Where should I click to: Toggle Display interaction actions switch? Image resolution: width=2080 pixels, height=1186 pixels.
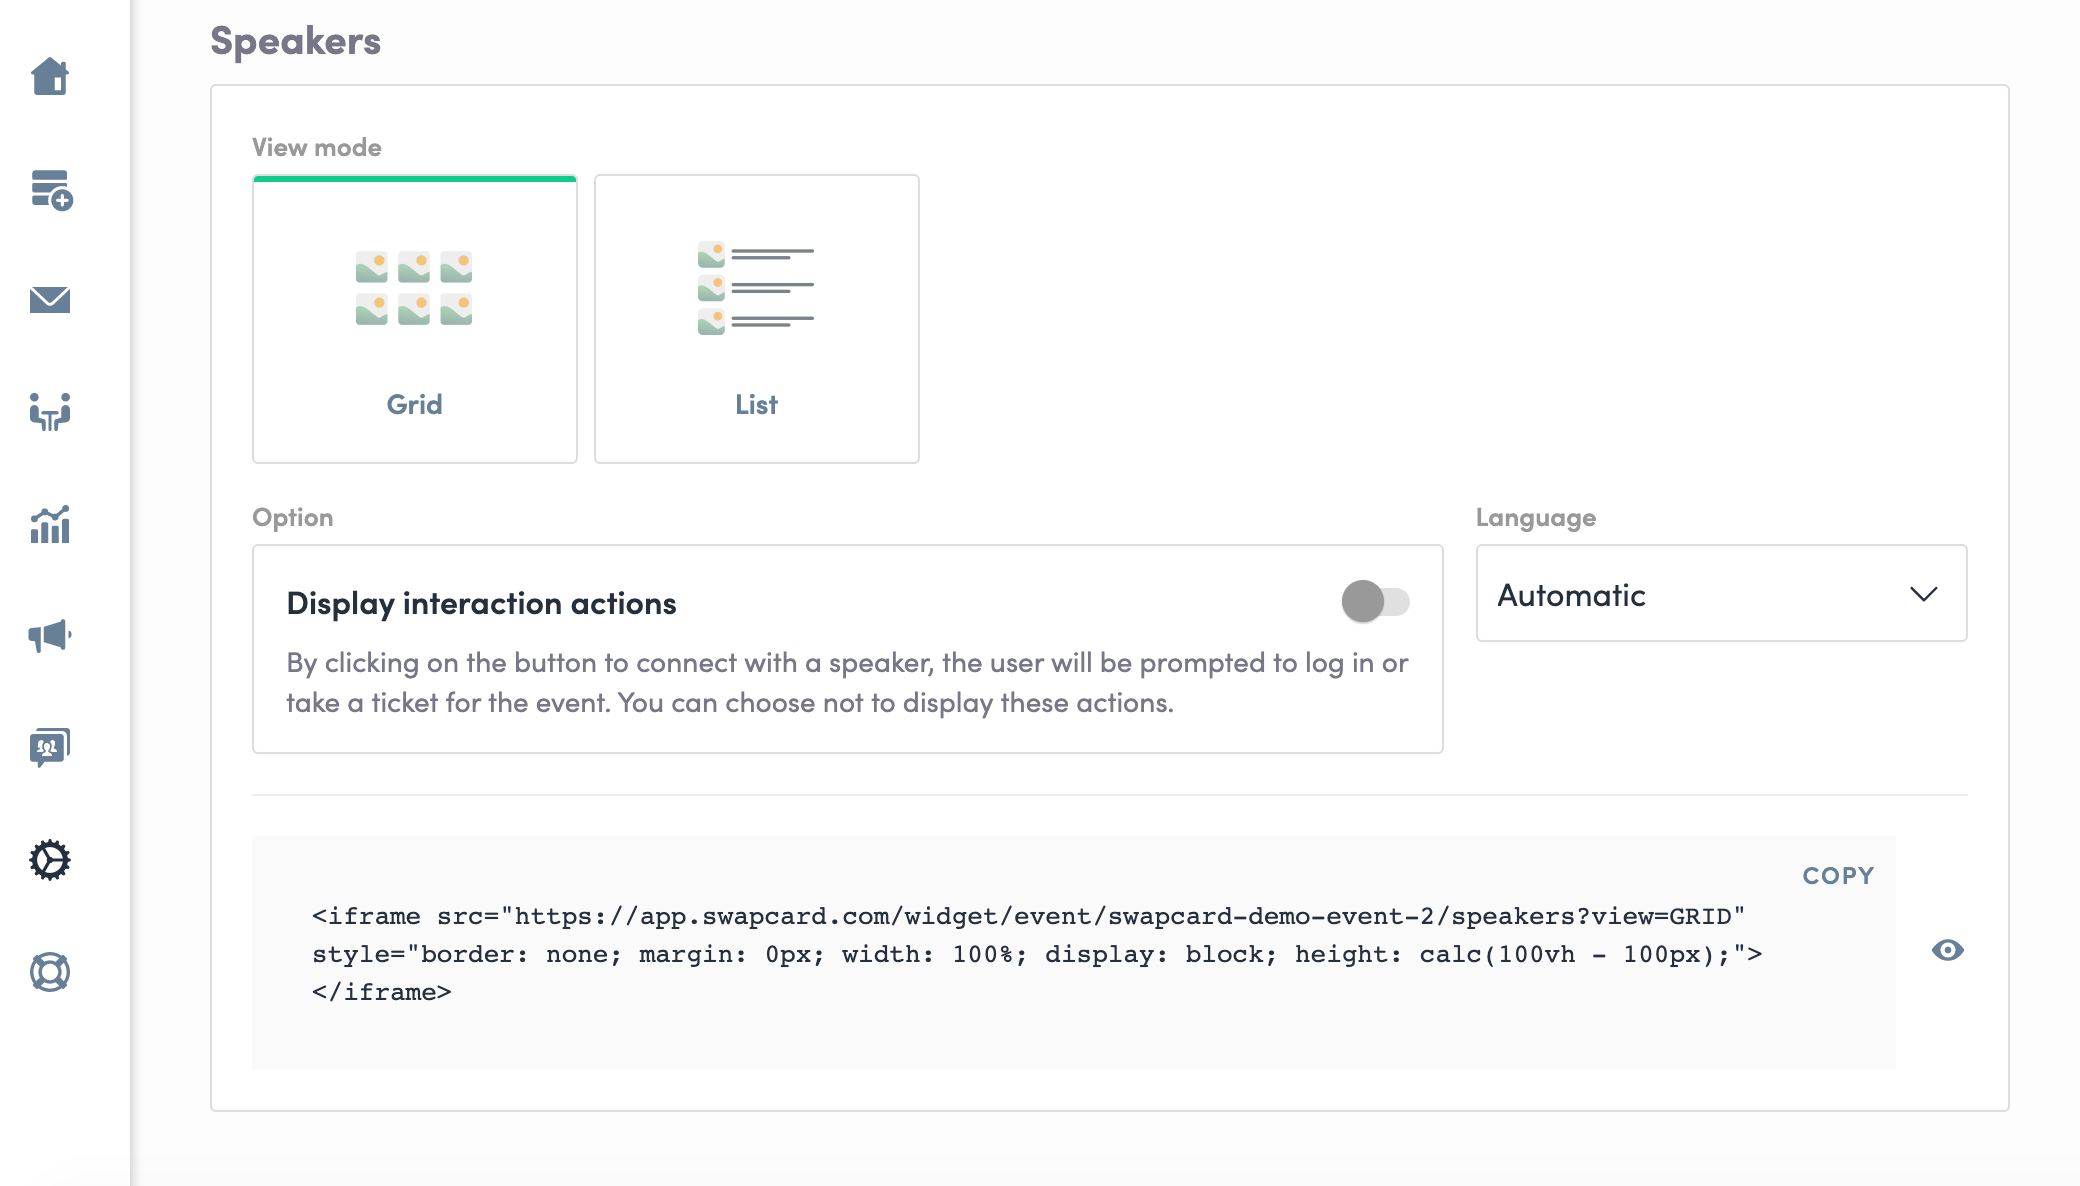click(x=1375, y=602)
